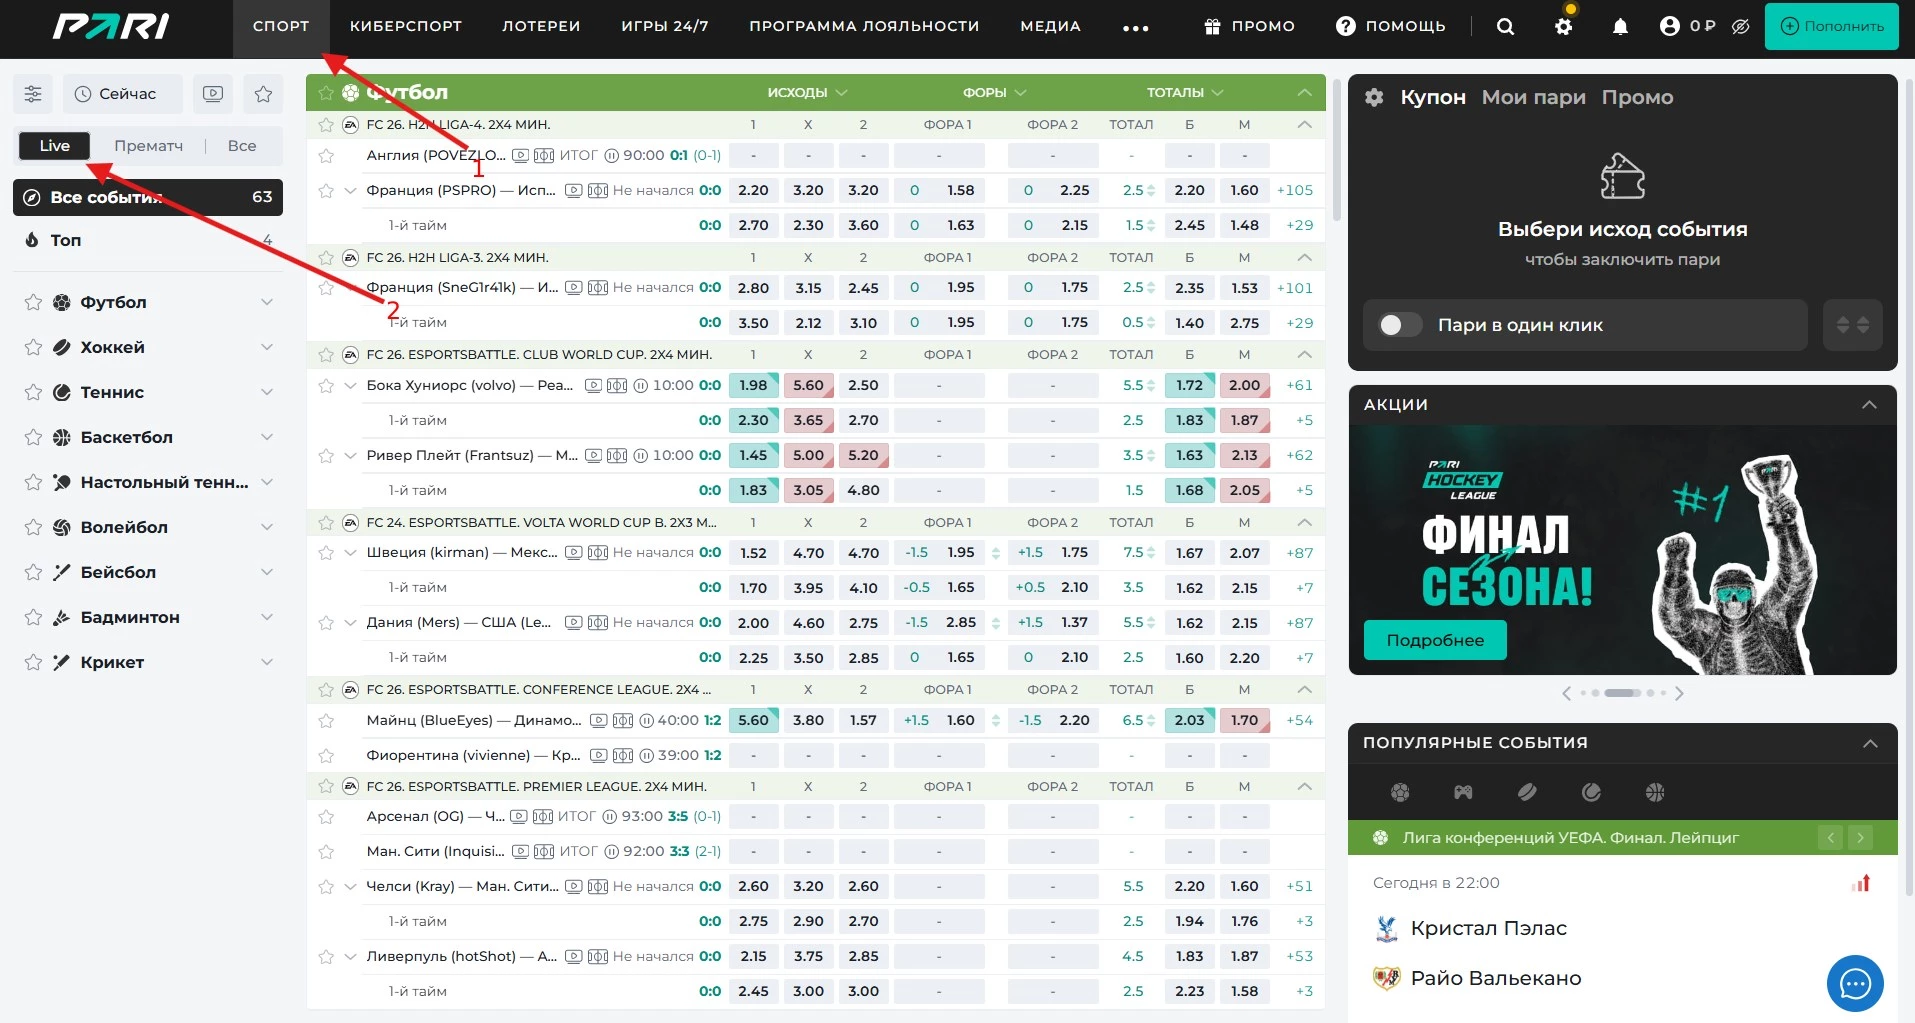Screen dimensions: 1915x1023
Task: Favorite the Баскетбол sport in sidebar
Action: [x=33, y=438]
